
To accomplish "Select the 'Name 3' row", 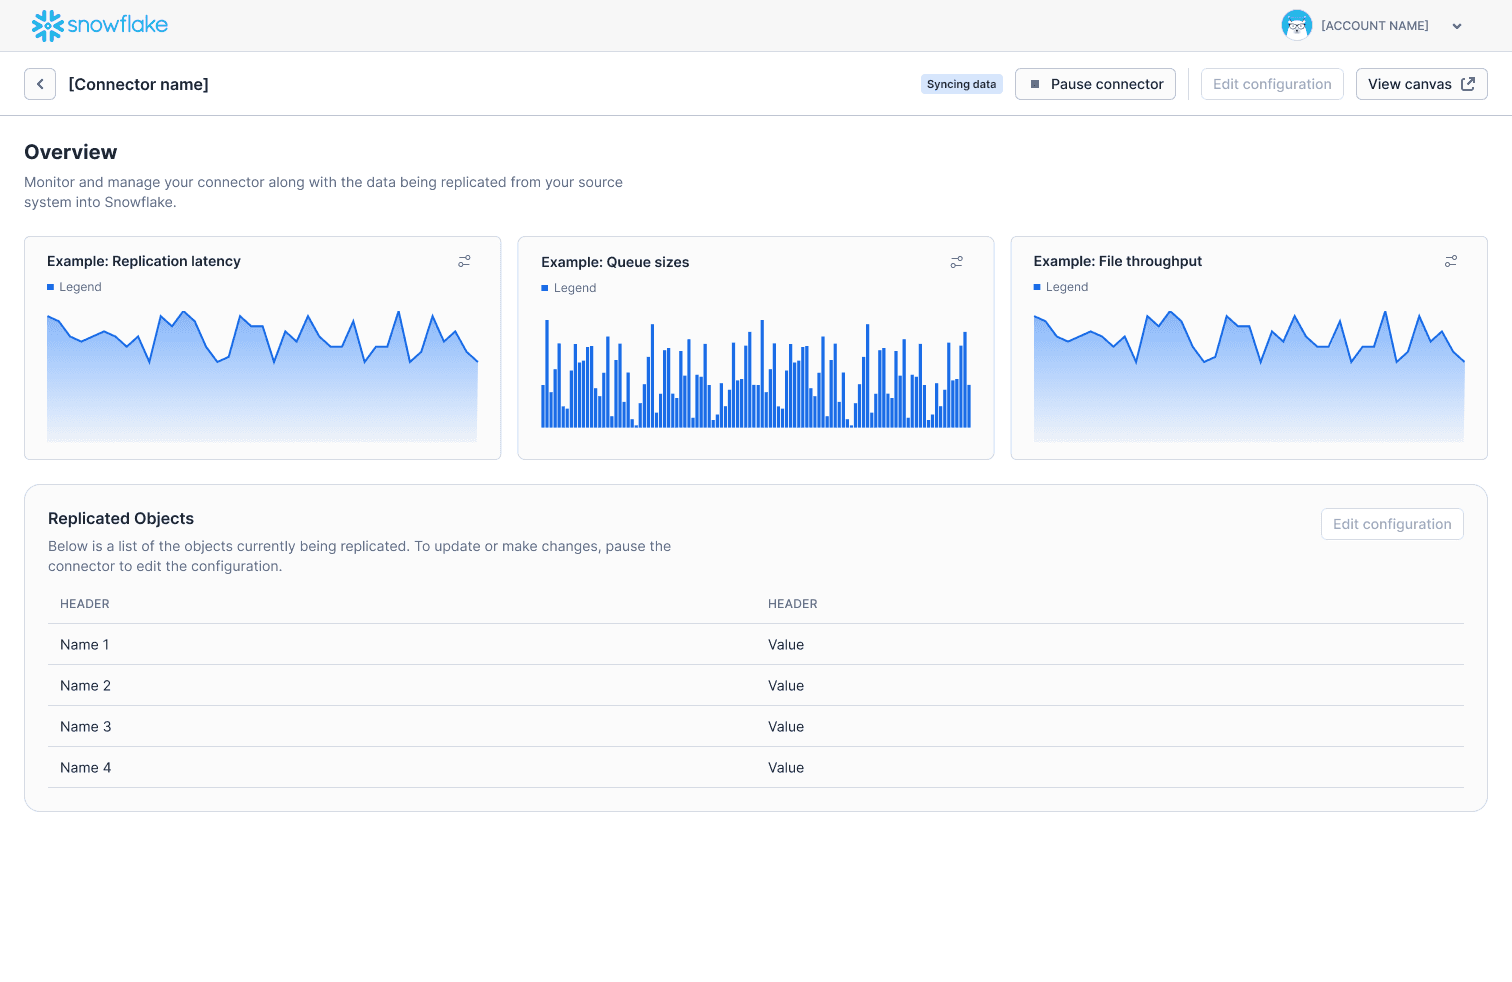I will pos(756,727).
